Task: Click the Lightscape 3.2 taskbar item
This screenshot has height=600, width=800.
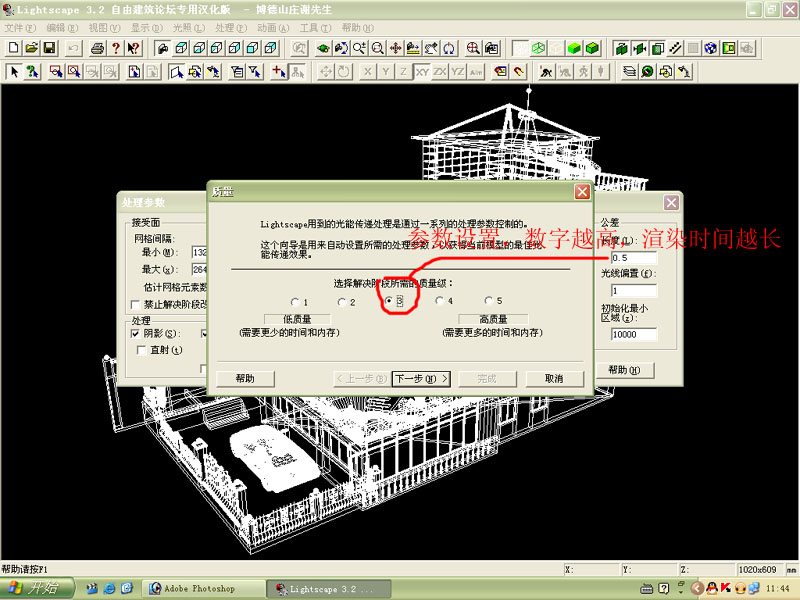Action: [x=328, y=589]
